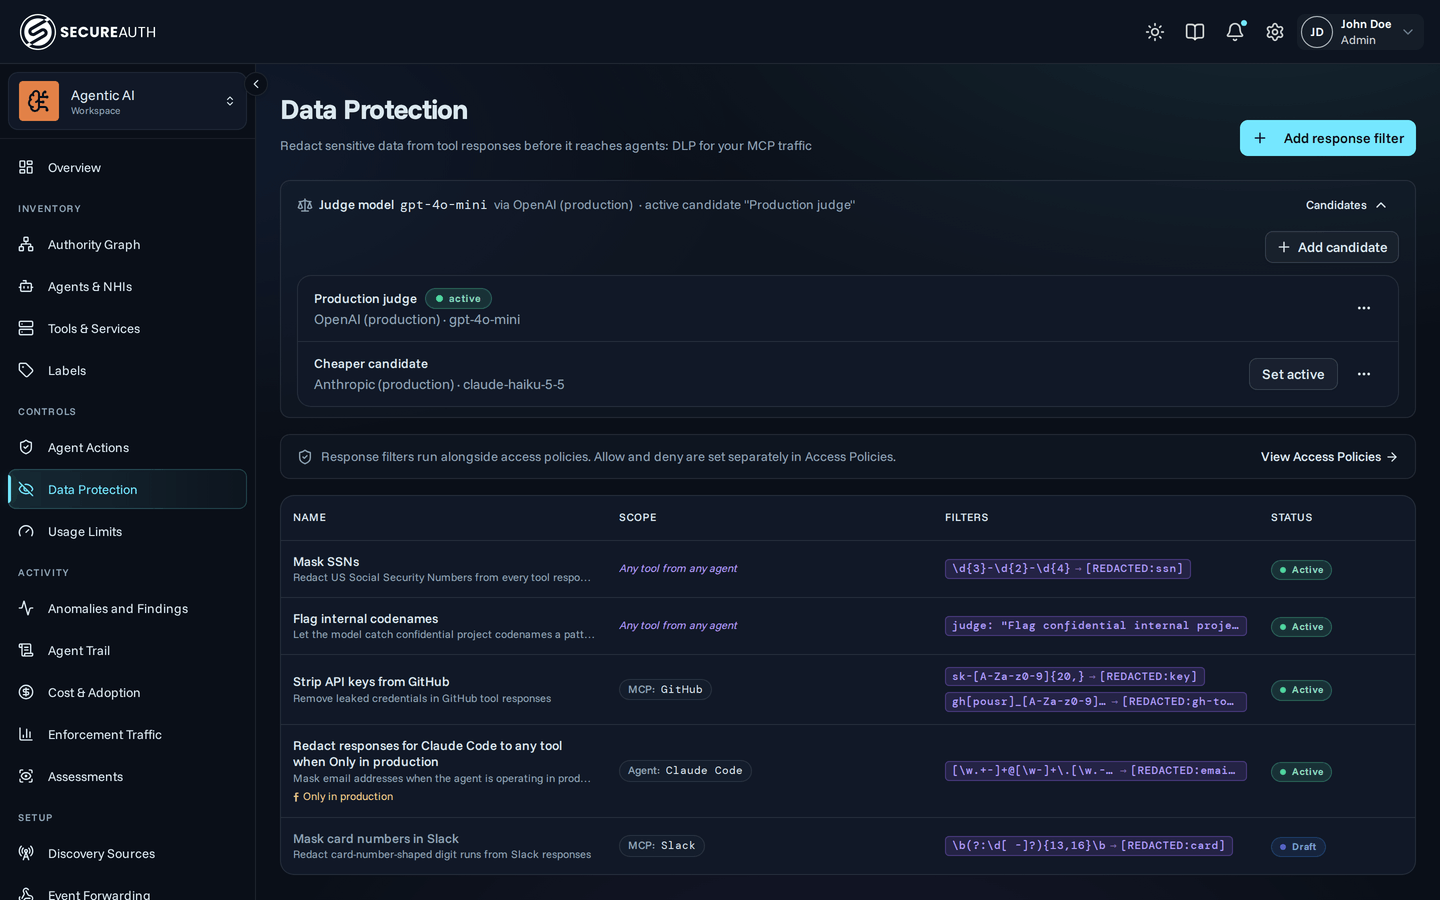Click the shield icon in the info banner
The width and height of the screenshot is (1440, 900).
pyautogui.click(x=305, y=457)
